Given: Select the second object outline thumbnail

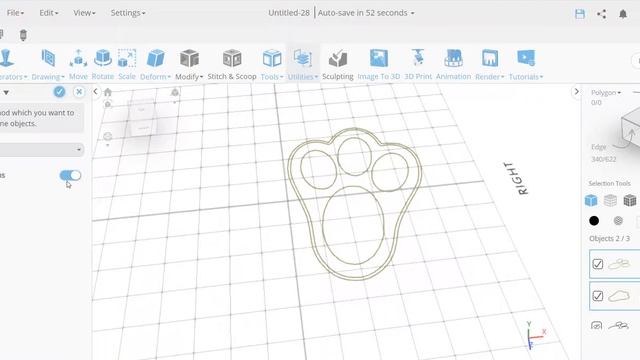Looking at the screenshot, I should click(619, 296).
